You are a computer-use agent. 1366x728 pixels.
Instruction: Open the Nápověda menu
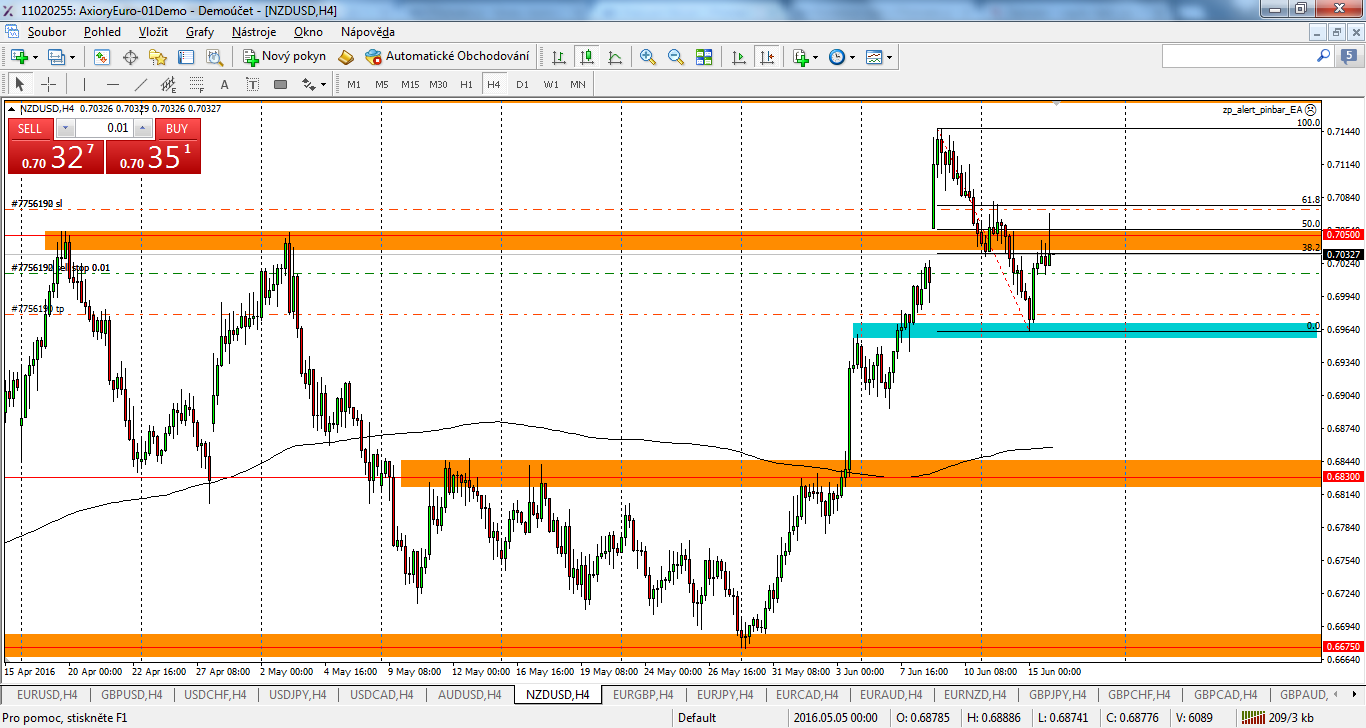click(368, 31)
